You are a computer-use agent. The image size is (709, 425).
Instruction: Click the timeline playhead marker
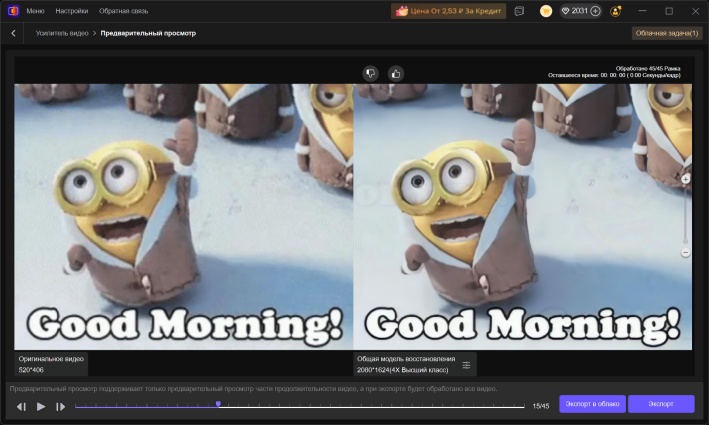click(x=218, y=404)
